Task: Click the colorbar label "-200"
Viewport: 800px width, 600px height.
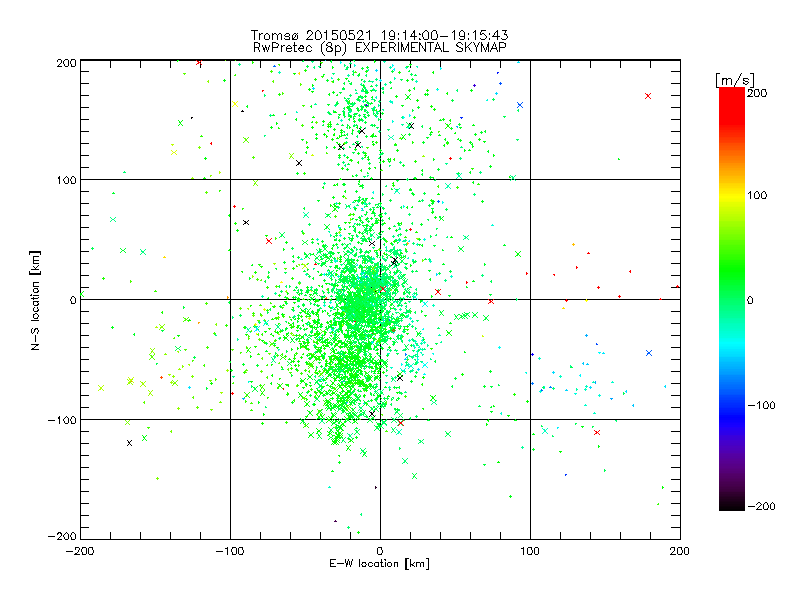Action: click(761, 506)
